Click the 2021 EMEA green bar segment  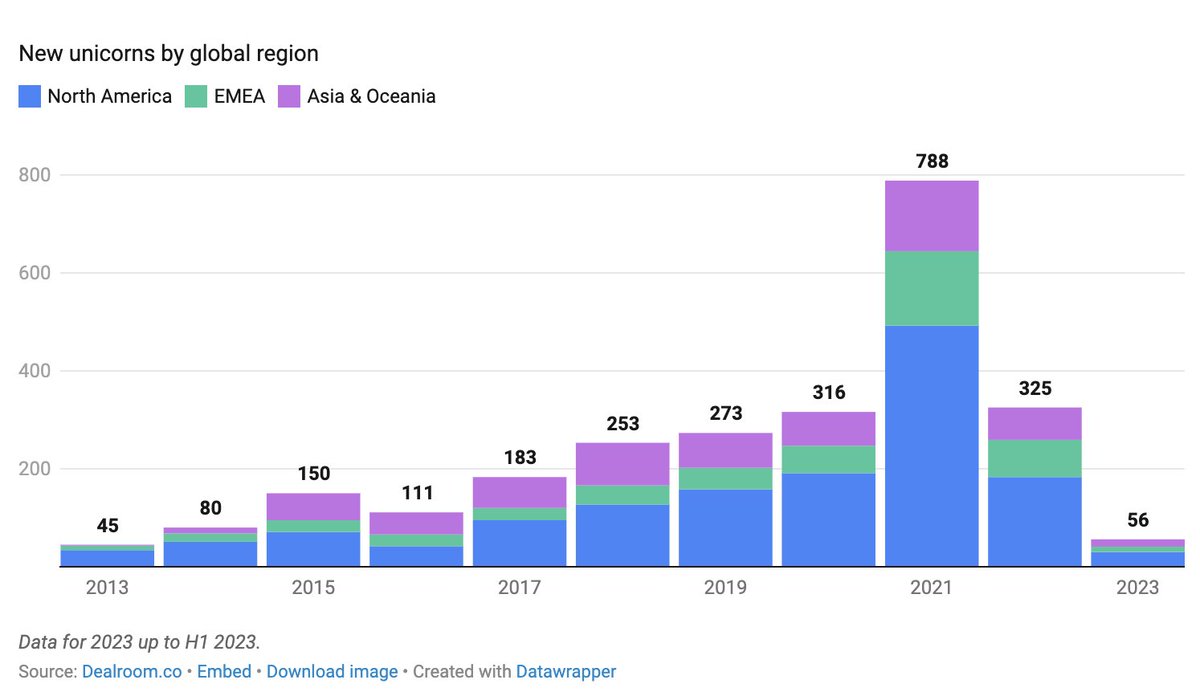(x=932, y=288)
